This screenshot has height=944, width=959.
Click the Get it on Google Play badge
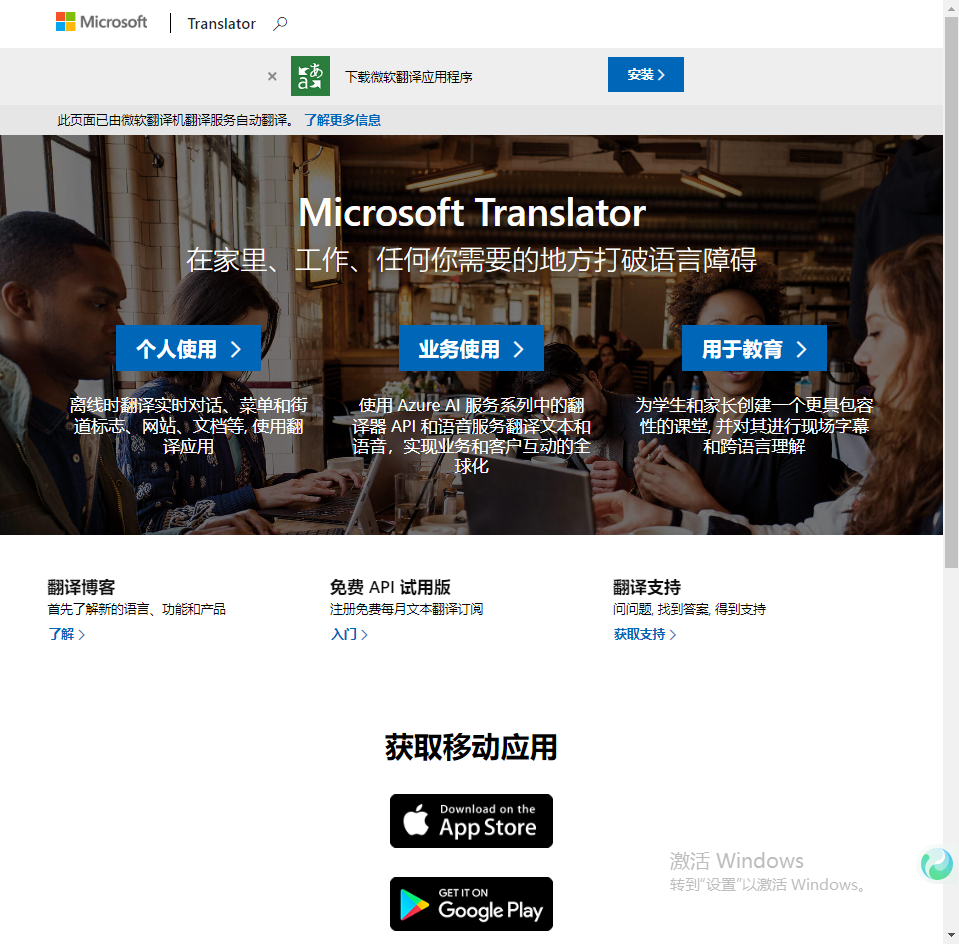point(471,904)
